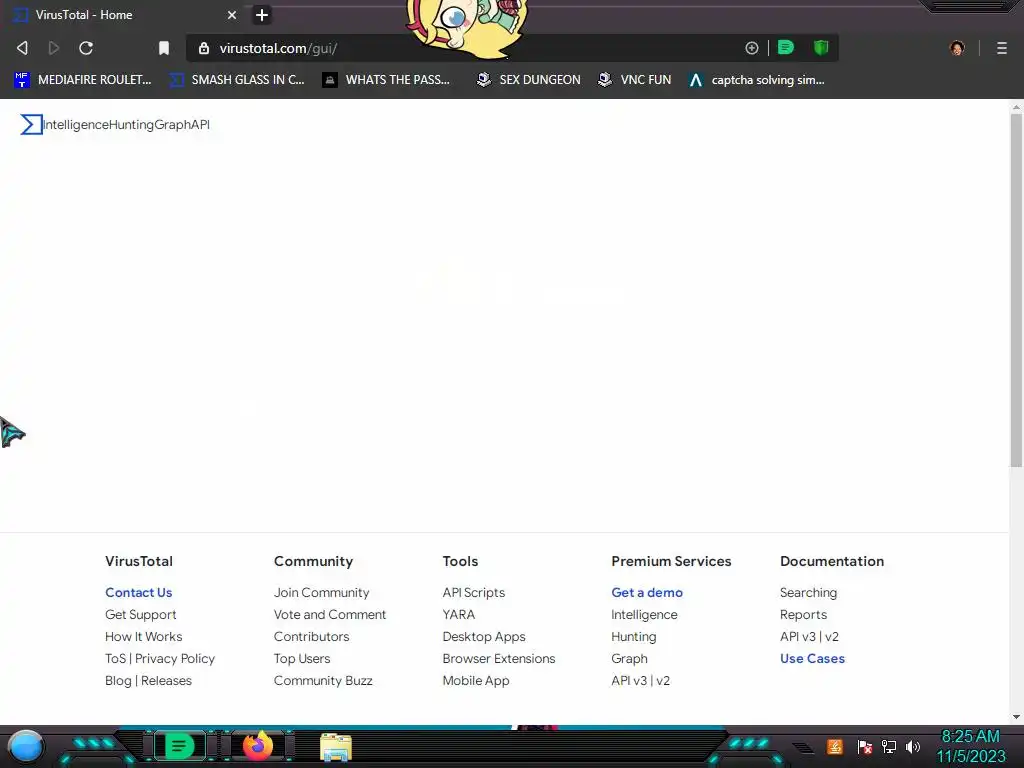Open the Releases footer link
This screenshot has height=768, width=1024.
(167, 680)
